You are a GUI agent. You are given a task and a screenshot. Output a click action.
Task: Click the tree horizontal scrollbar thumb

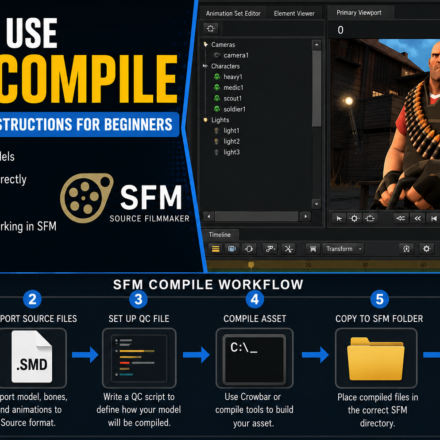257,217
